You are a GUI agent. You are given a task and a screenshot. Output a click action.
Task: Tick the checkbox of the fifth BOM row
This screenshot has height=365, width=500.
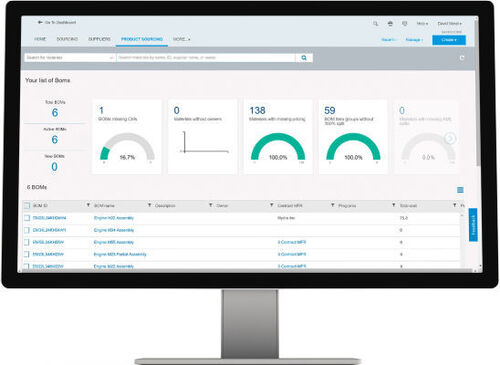[x=27, y=266]
